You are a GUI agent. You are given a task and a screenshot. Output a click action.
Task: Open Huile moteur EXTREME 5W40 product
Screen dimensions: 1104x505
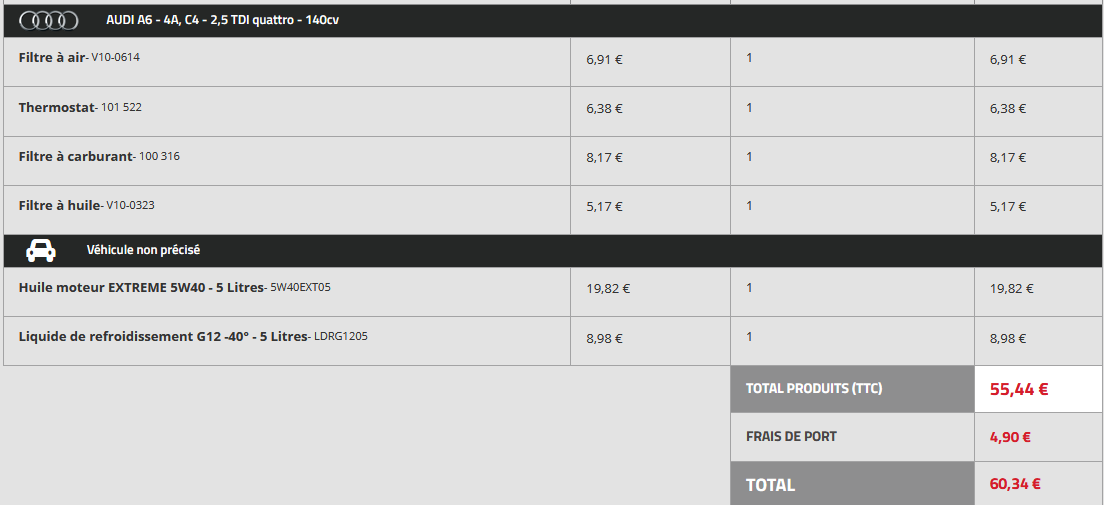[141, 287]
